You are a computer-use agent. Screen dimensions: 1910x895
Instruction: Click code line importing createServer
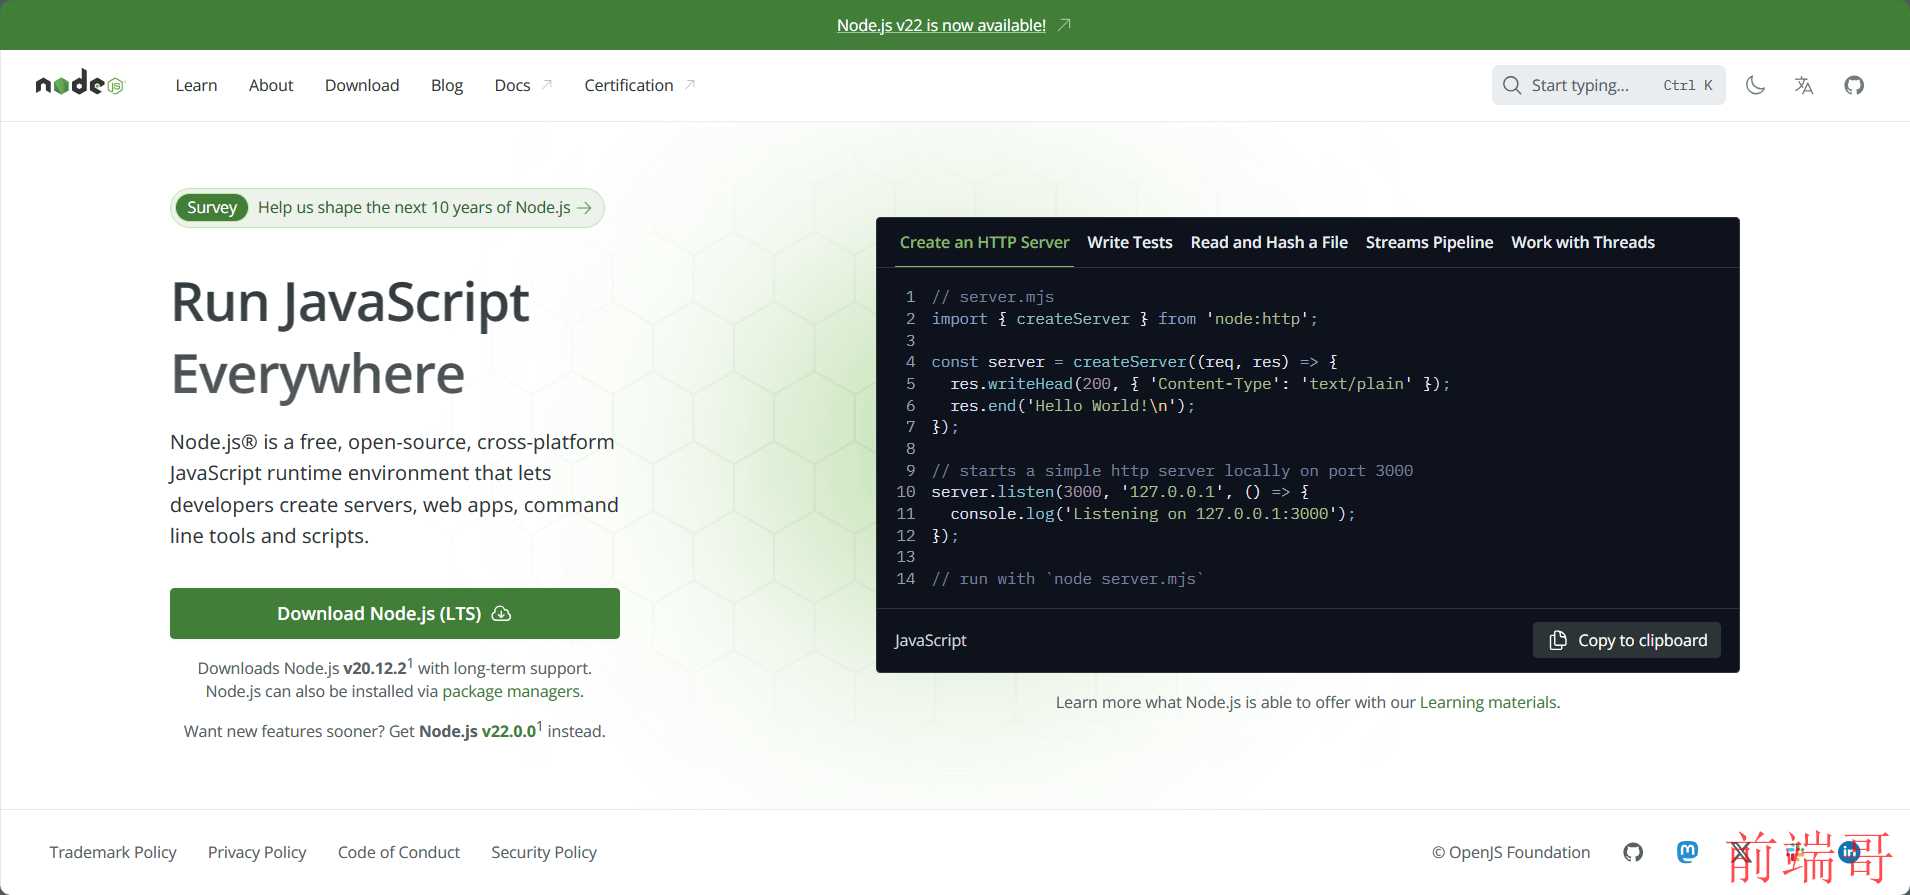point(1125,319)
